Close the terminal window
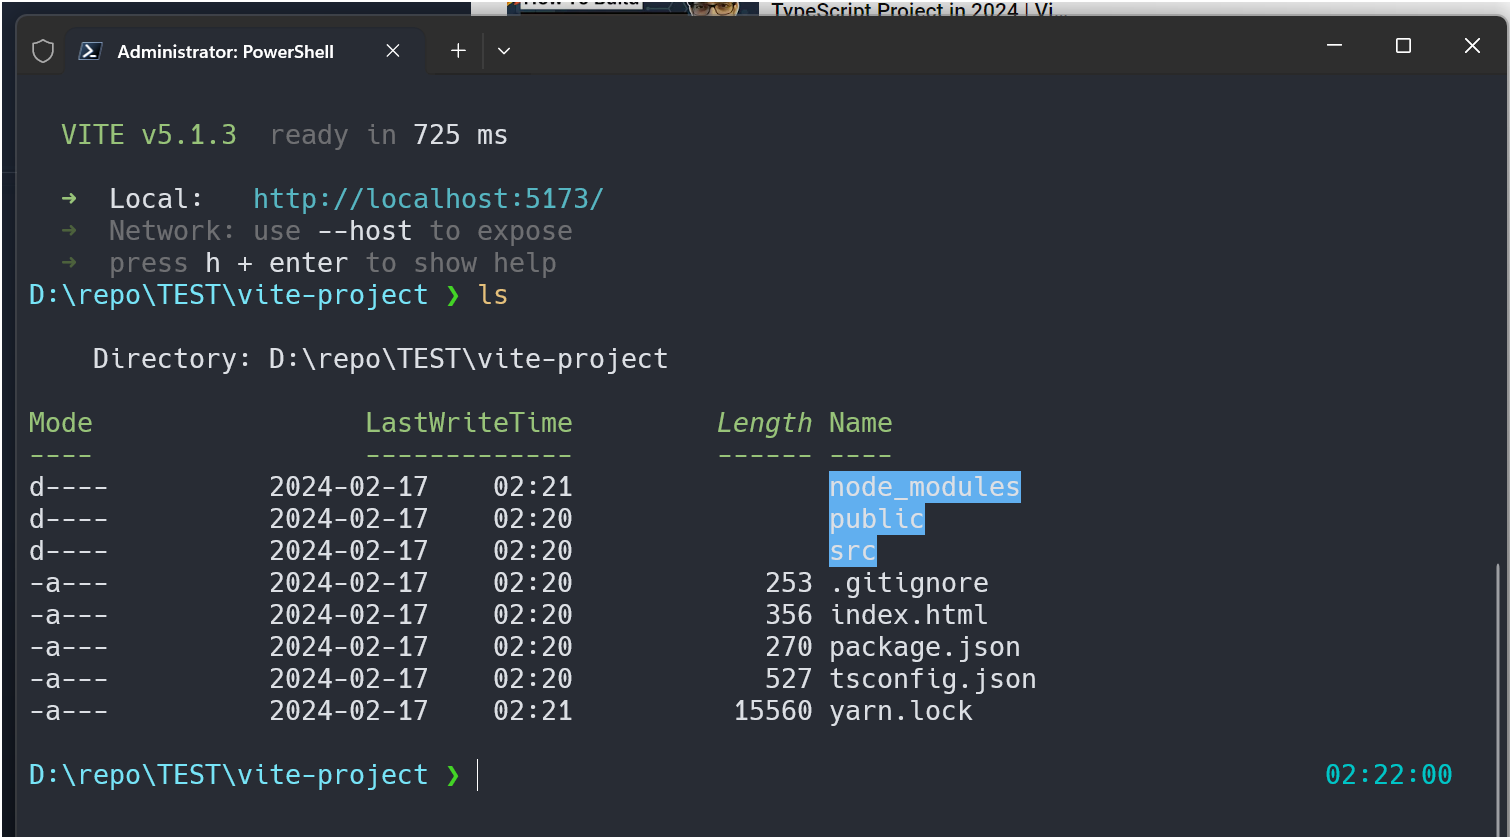This screenshot has width=1512, height=839. pos(1472,46)
